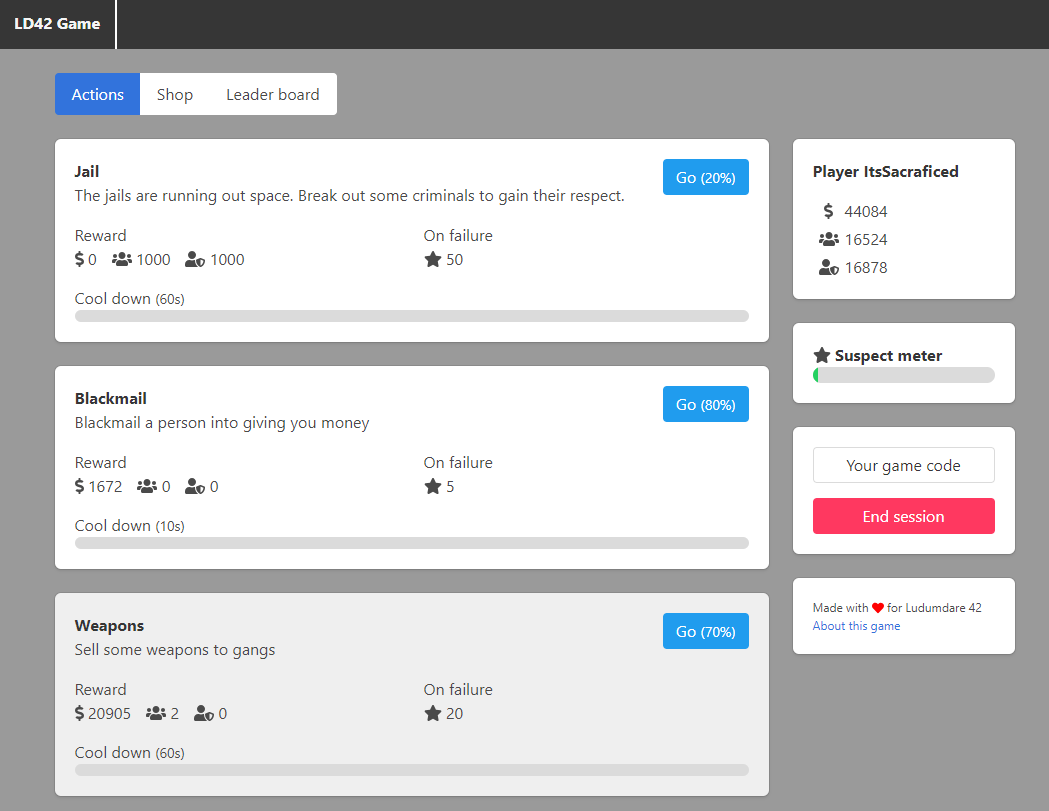
Task: Click the dollar icon in the Blackmail reward
Action: [80, 486]
